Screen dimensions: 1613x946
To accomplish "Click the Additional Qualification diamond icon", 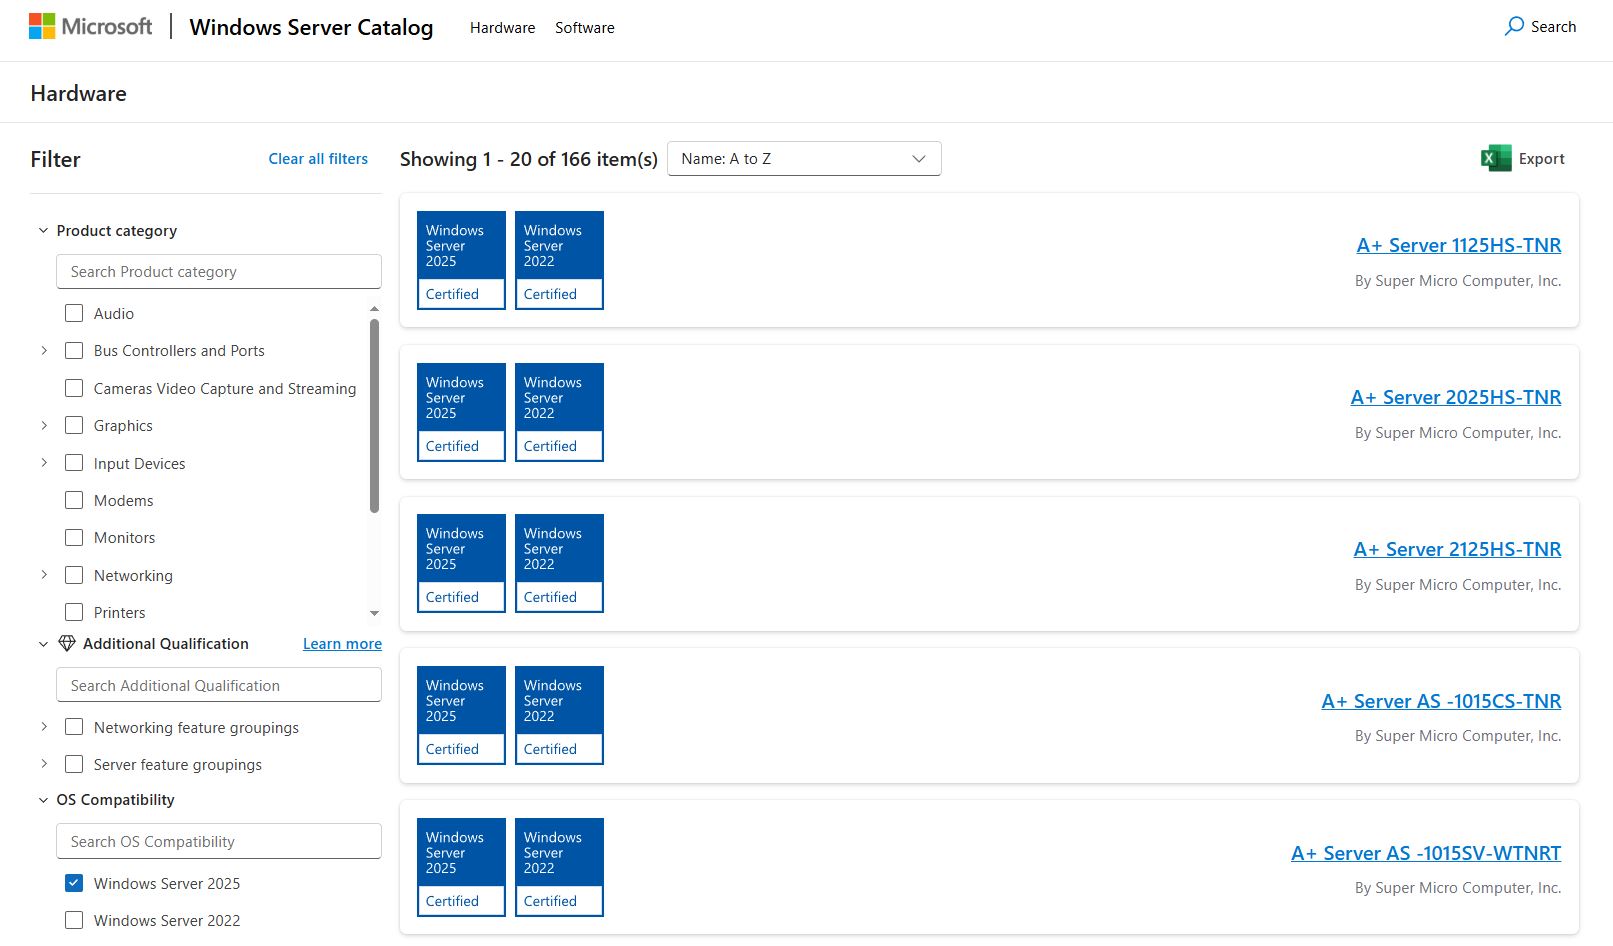I will click(x=67, y=644).
